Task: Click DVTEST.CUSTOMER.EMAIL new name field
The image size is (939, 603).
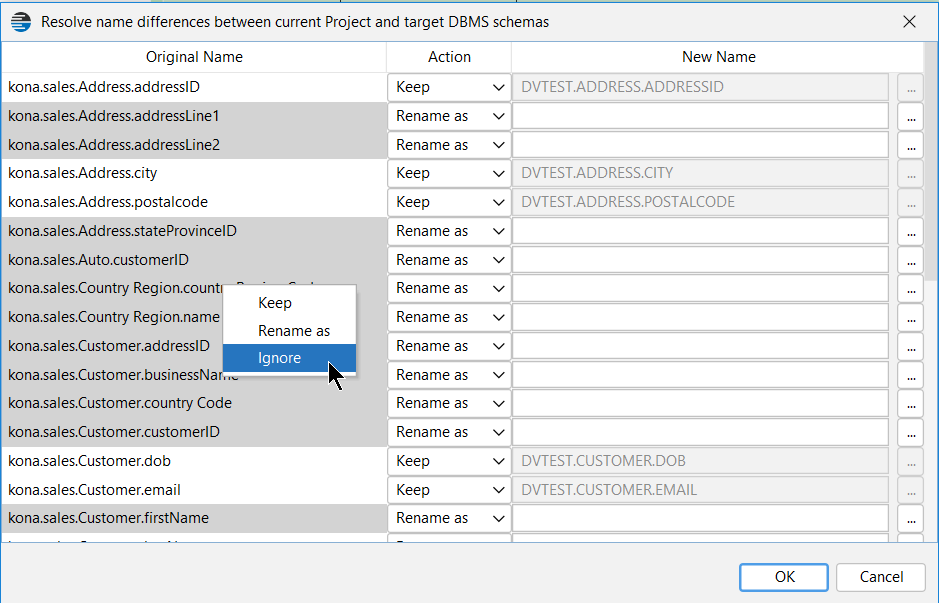Action: click(700, 490)
